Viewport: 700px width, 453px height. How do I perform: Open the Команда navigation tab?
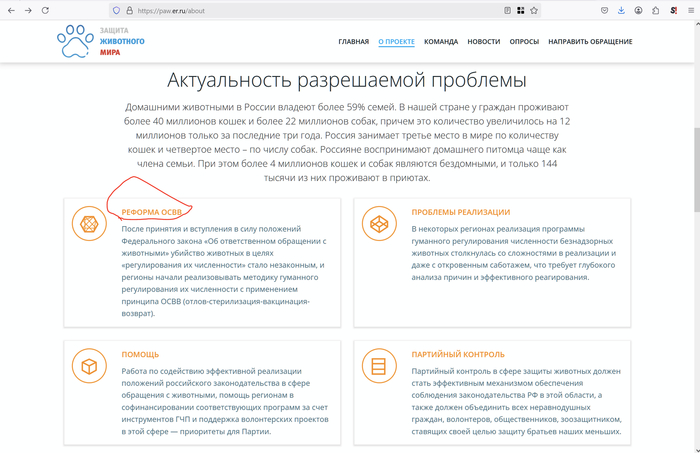(x=440, y=42)
